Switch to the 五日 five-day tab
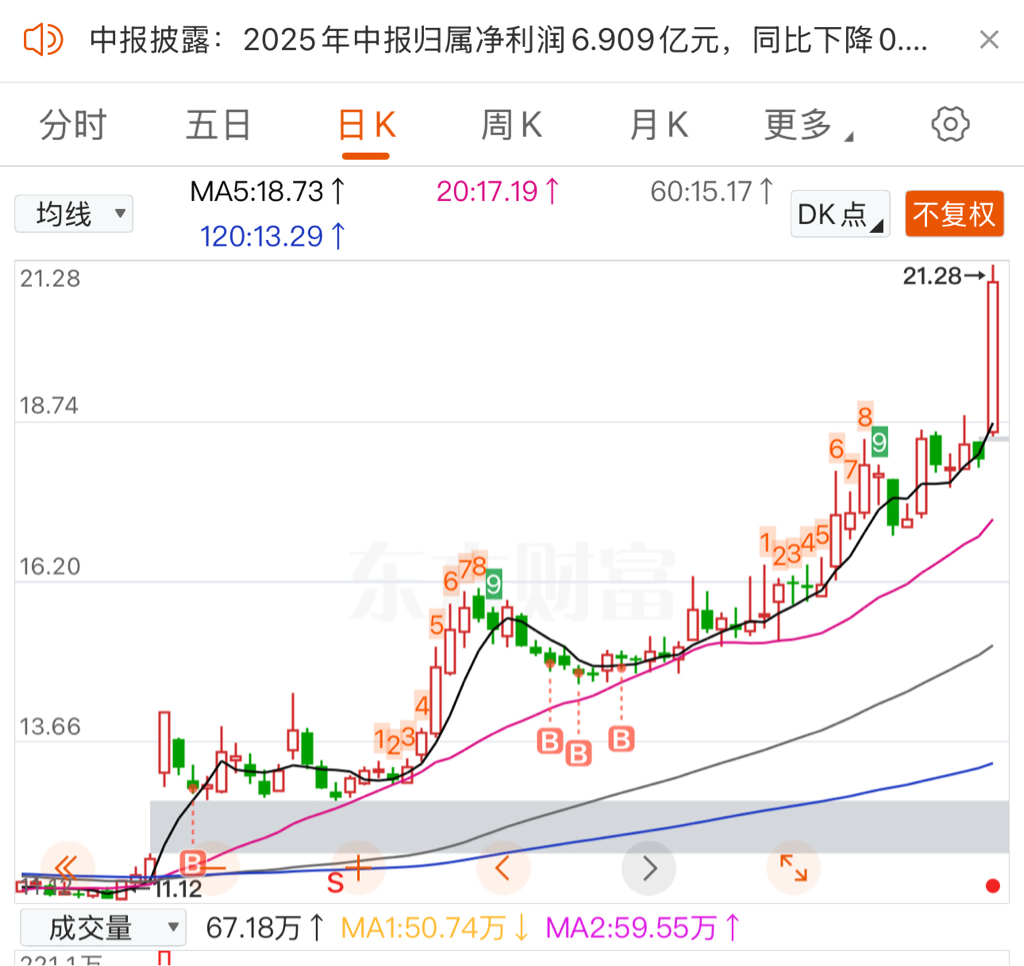 [218, 125]
